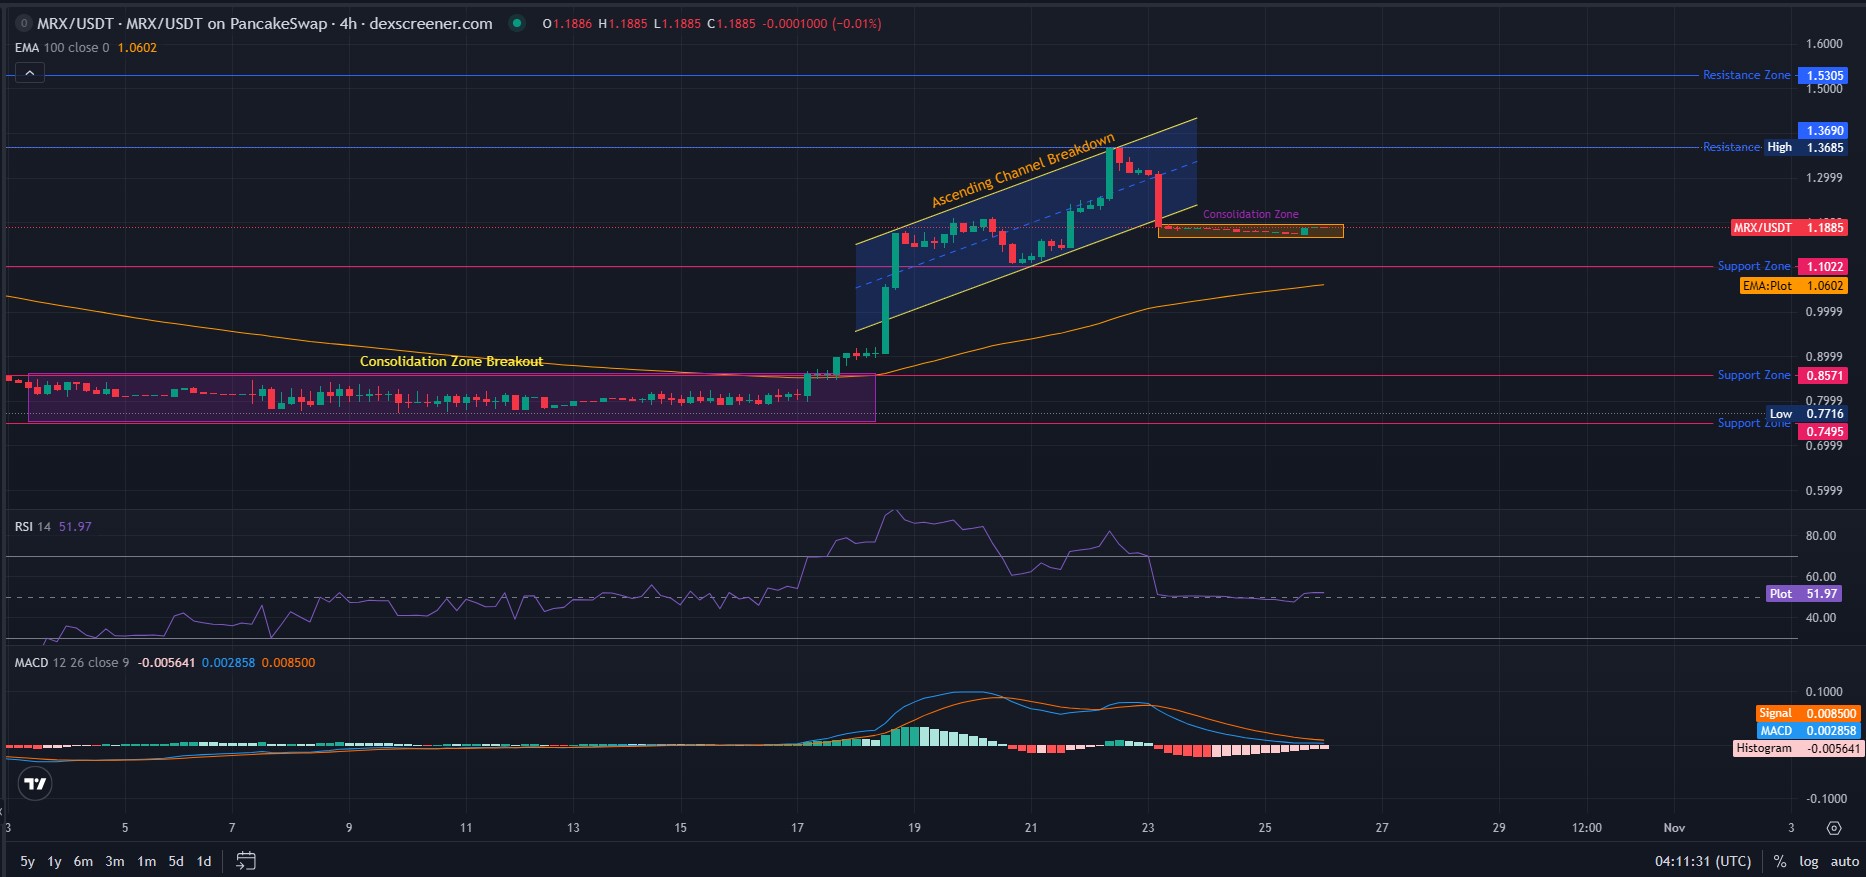Click the 0.7495 support price label
1866x877 pixels.
(x=1822, y=431)
